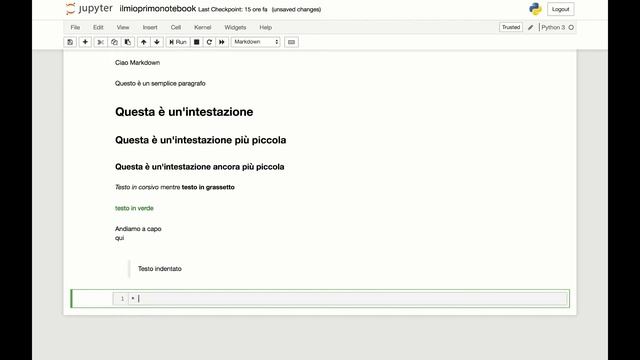Click the heading 'Questa è un'intestazione'
This screenshot has width=640, height=360.
pos(184,112)
